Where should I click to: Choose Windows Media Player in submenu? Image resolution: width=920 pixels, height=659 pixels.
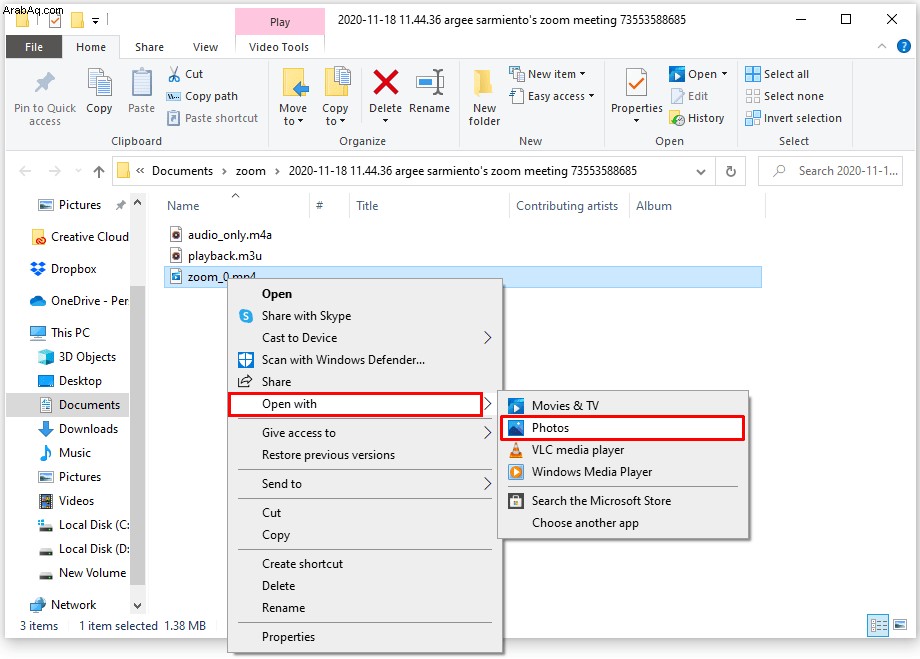coord(623,472)
